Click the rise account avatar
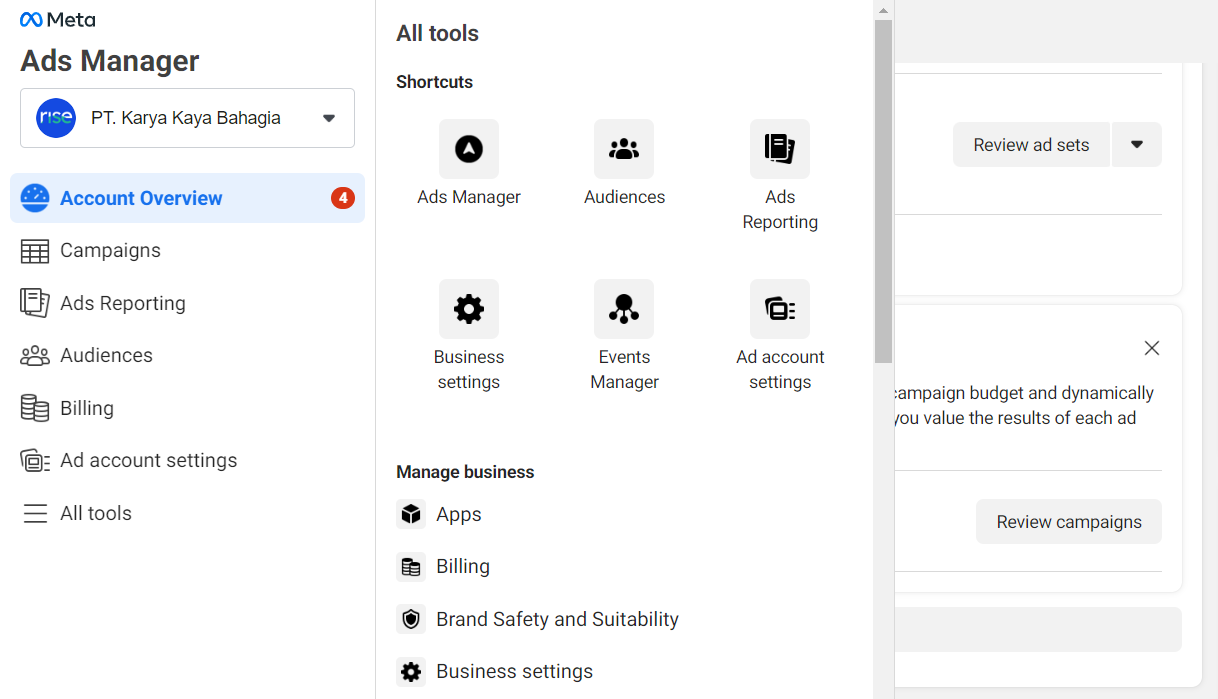1218x699 pixels. (x=56, y=118)
